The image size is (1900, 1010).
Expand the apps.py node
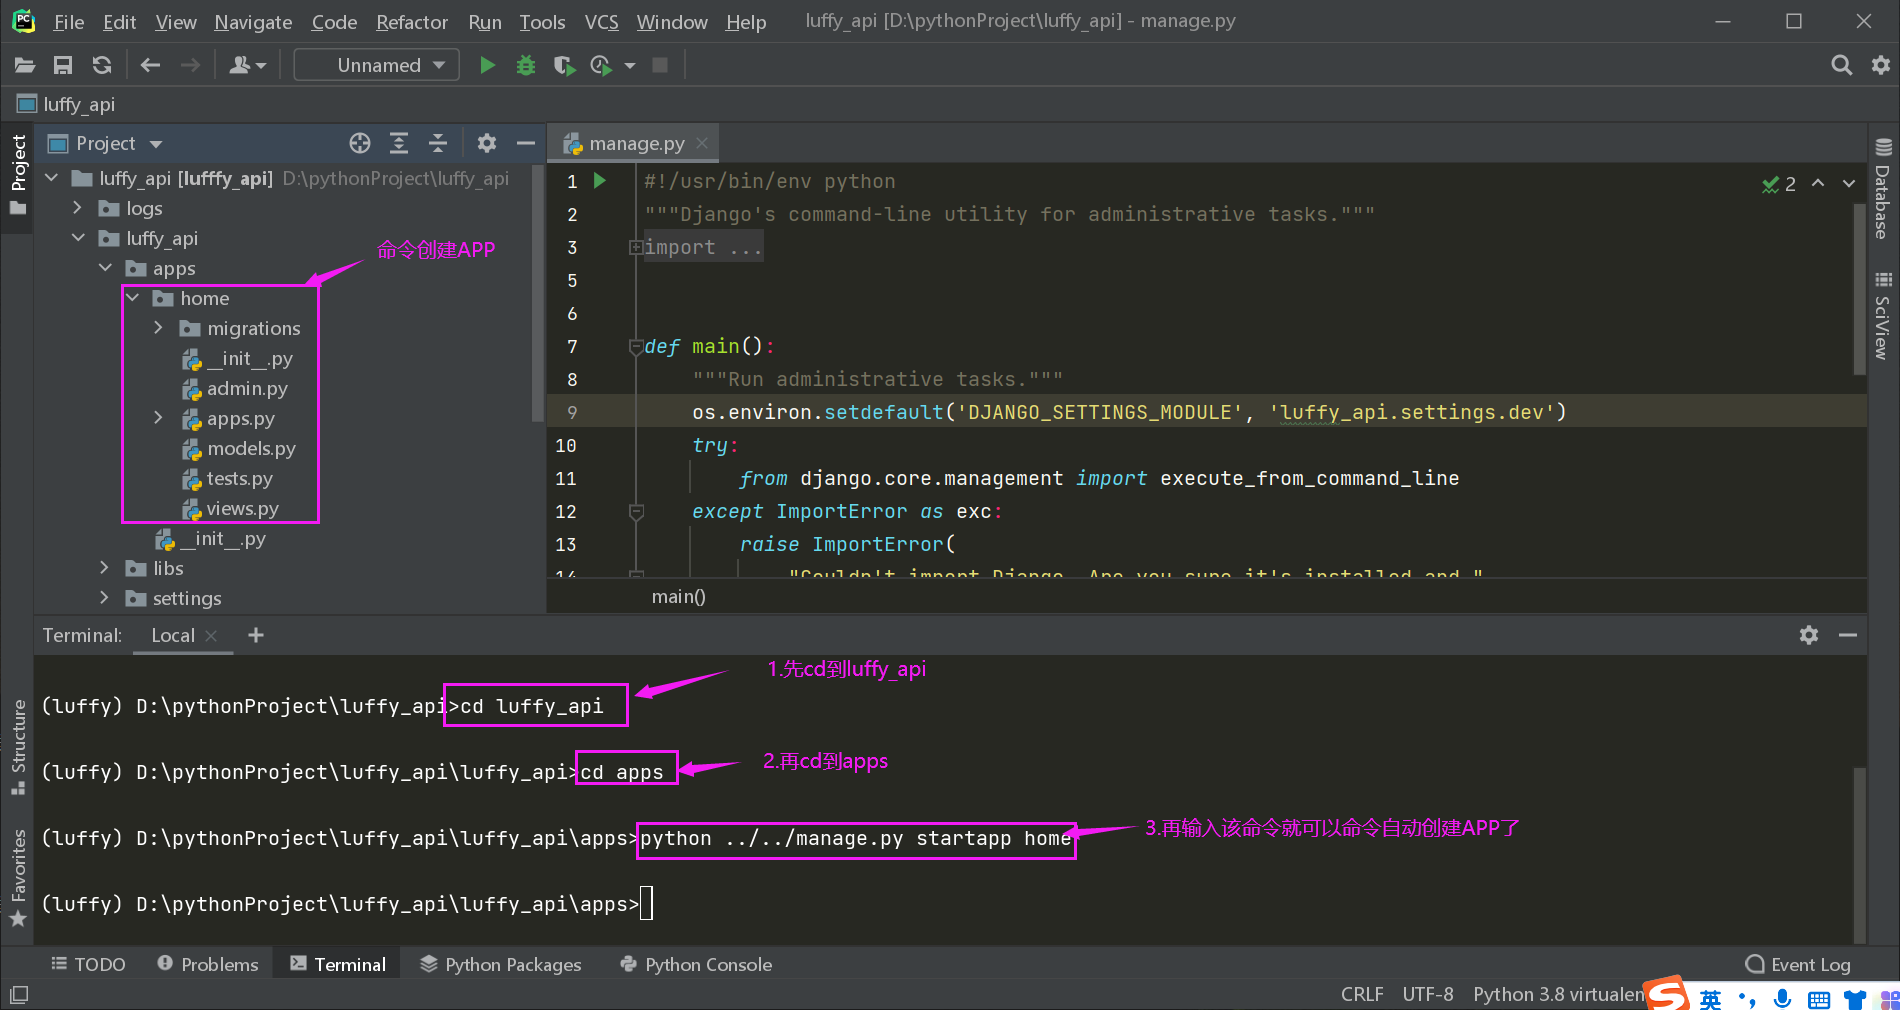coord(158,418)
